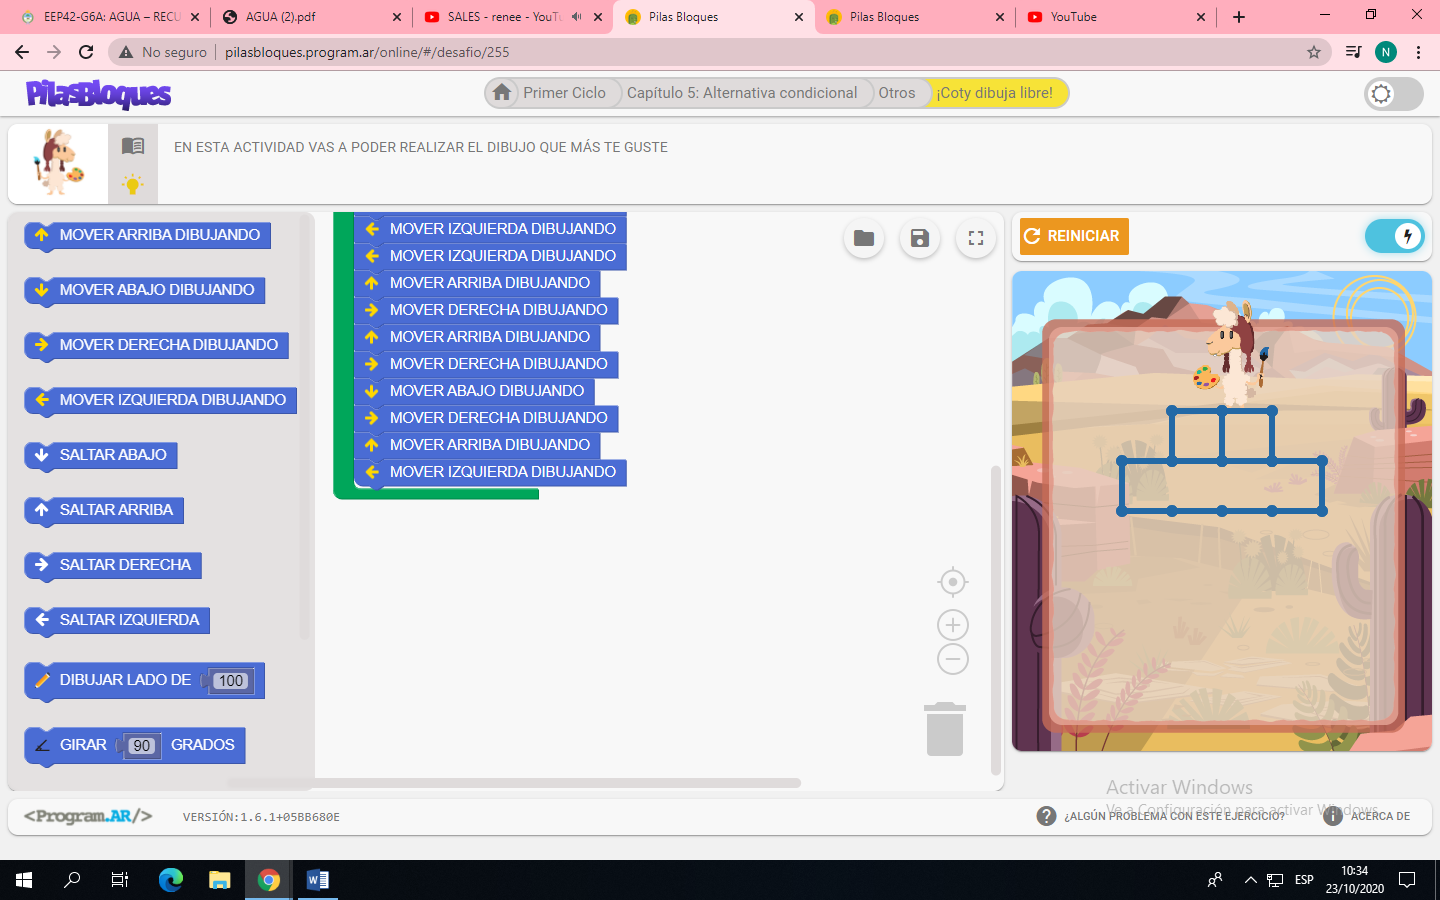Expand workspace to fullscreen
The image size is (1440, 900).
[976, 238]
